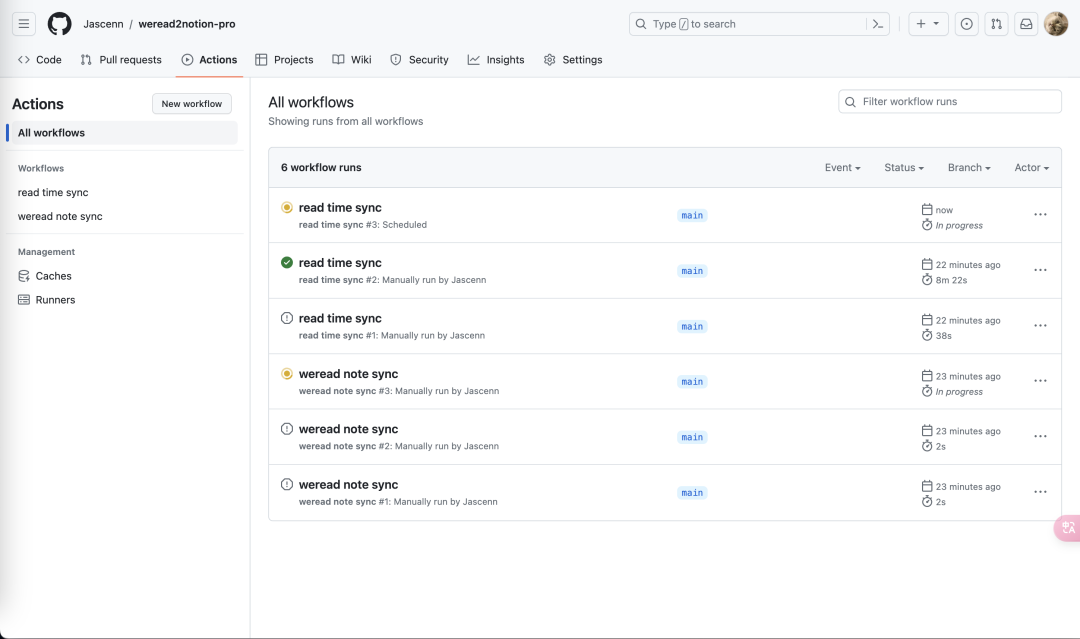This screenshot has width=1080, height=639.
Task: Switch to the Pull requests tab
Action: (x=121, y=60)
